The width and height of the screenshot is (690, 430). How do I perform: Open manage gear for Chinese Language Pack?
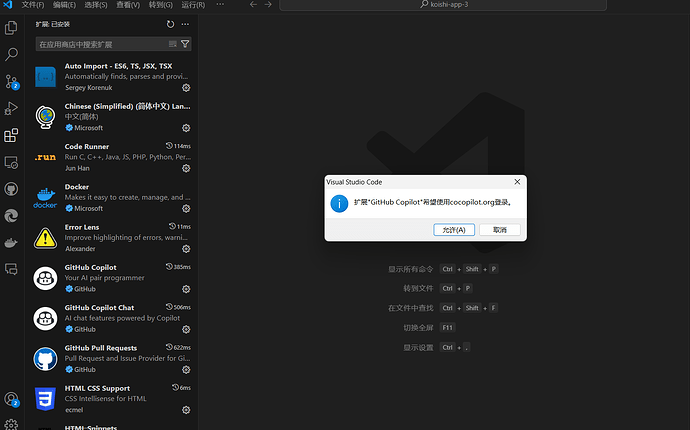point(186,128)
